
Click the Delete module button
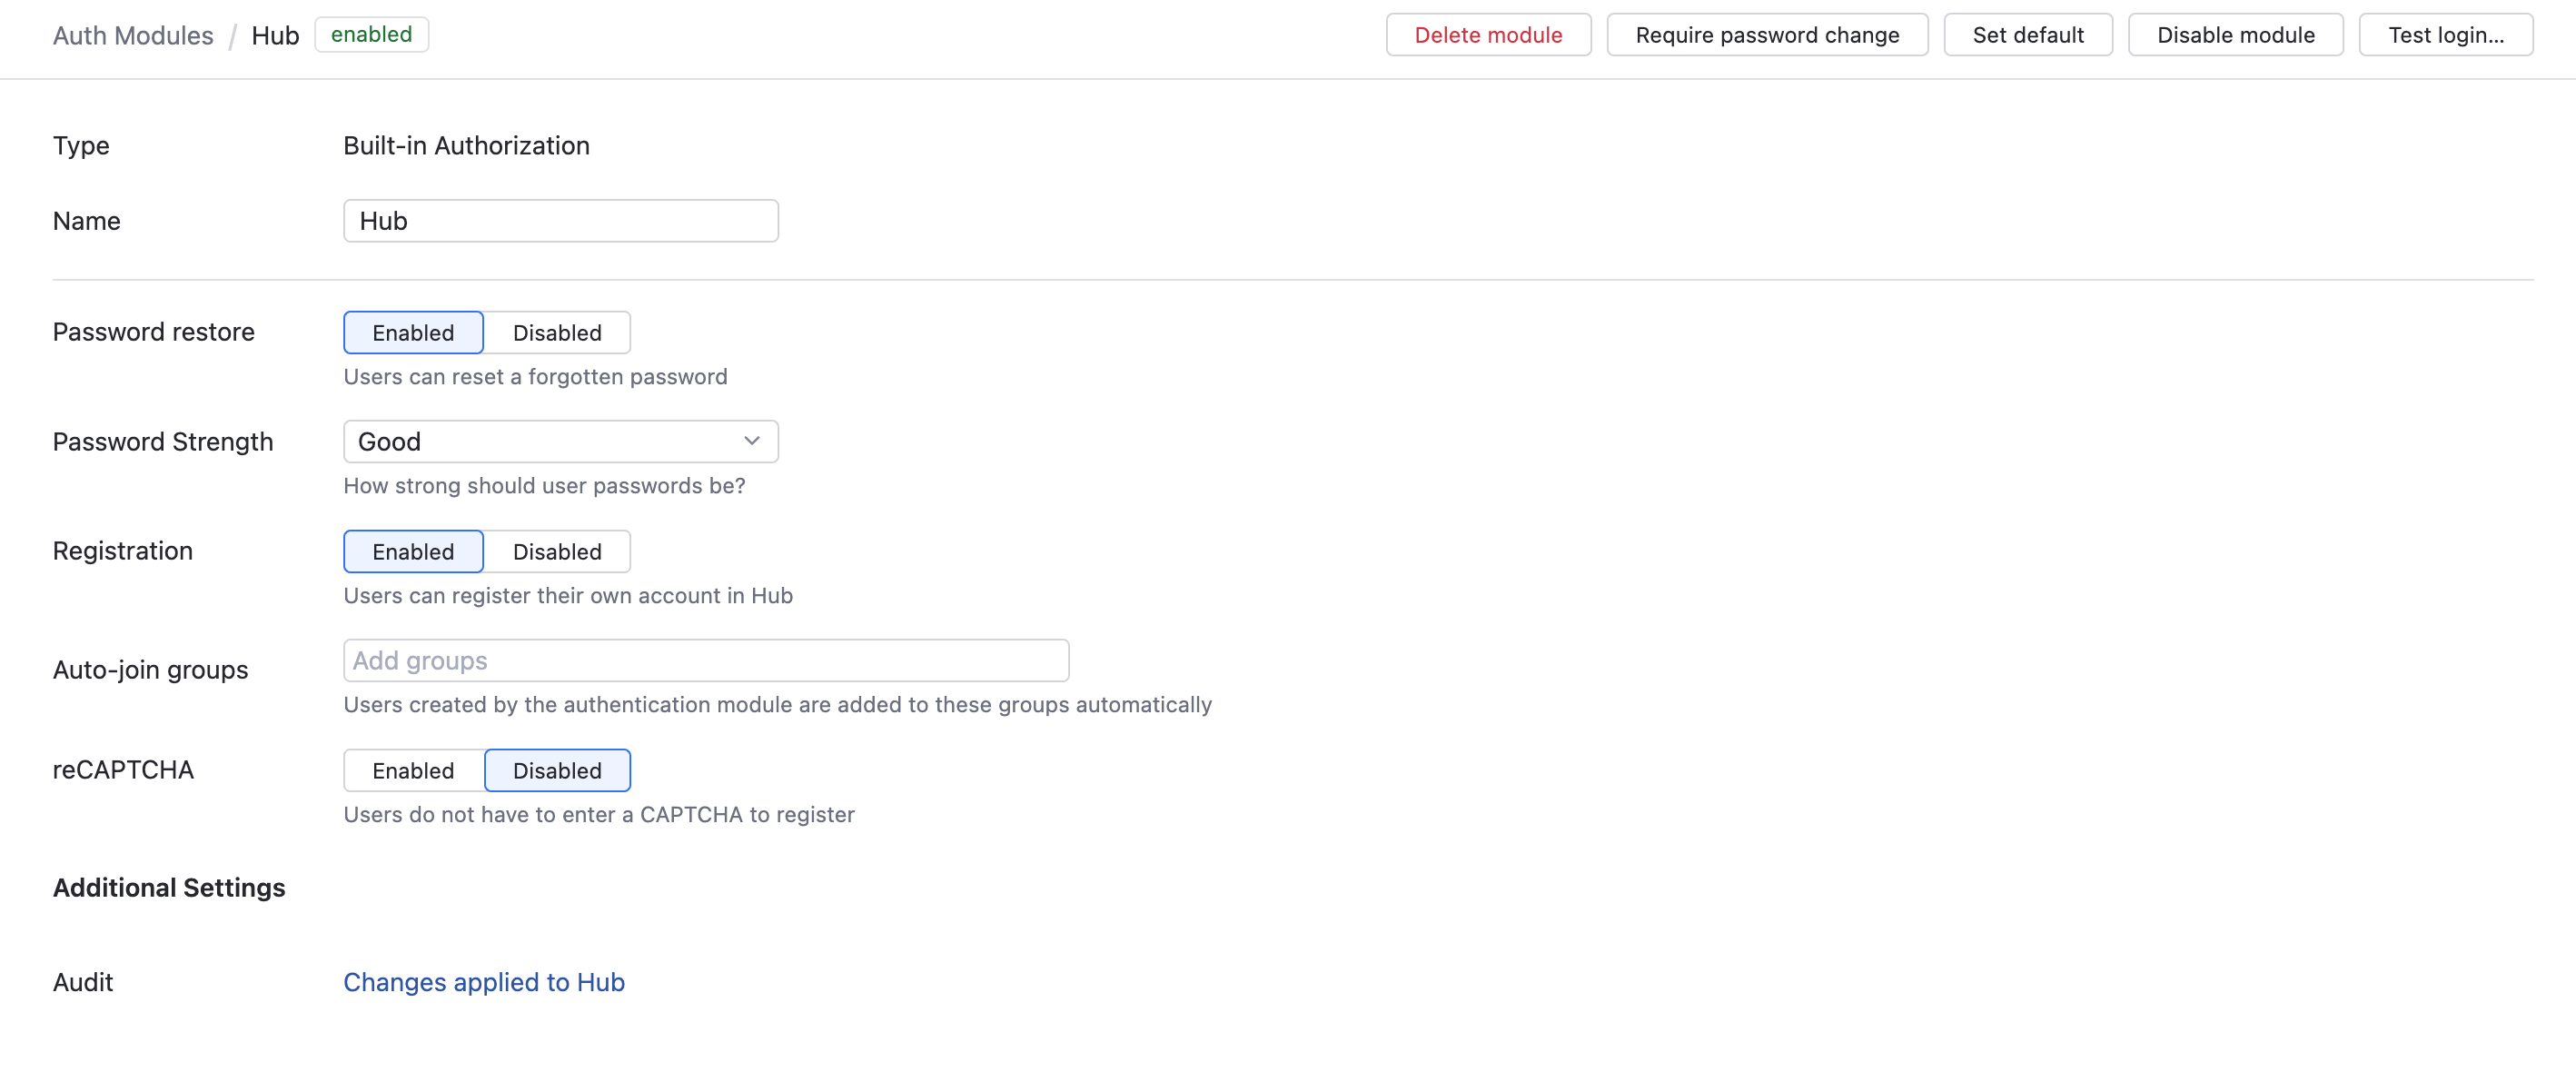(1488, 34)
